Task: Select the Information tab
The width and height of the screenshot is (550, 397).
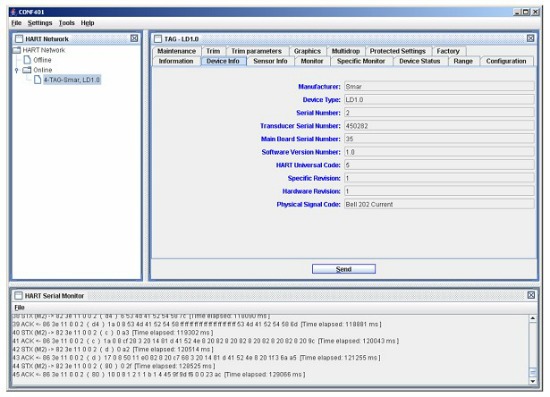Action: click(x=176, y=61)
